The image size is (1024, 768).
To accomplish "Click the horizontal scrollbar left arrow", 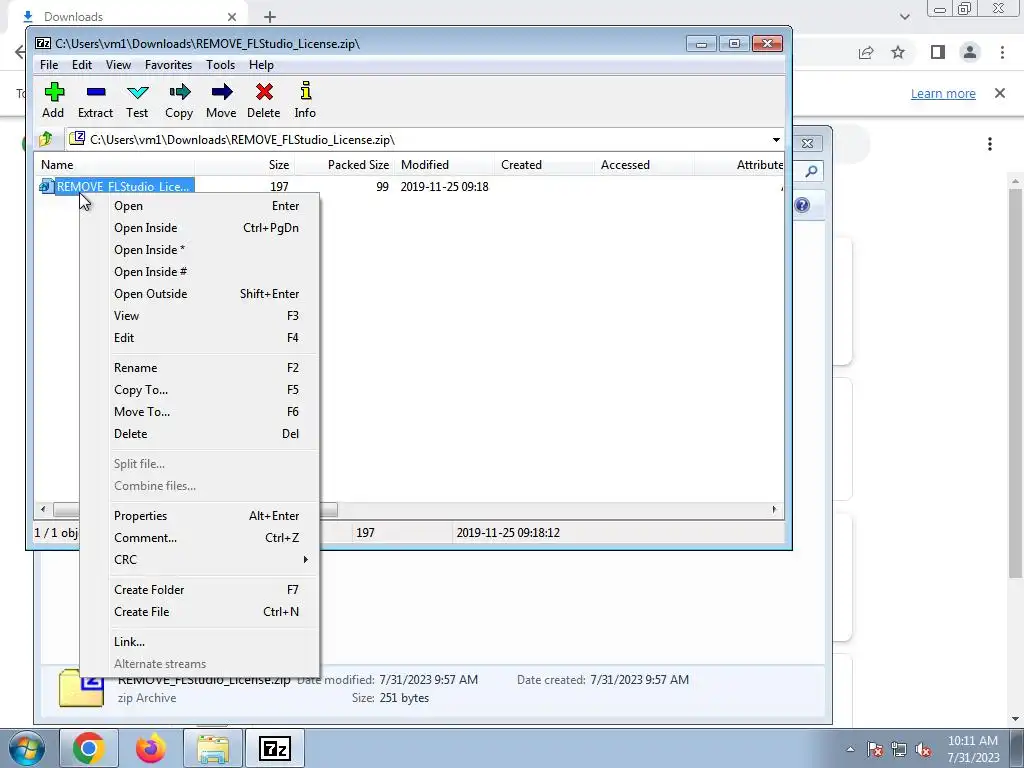I will (x=43, y=509).
